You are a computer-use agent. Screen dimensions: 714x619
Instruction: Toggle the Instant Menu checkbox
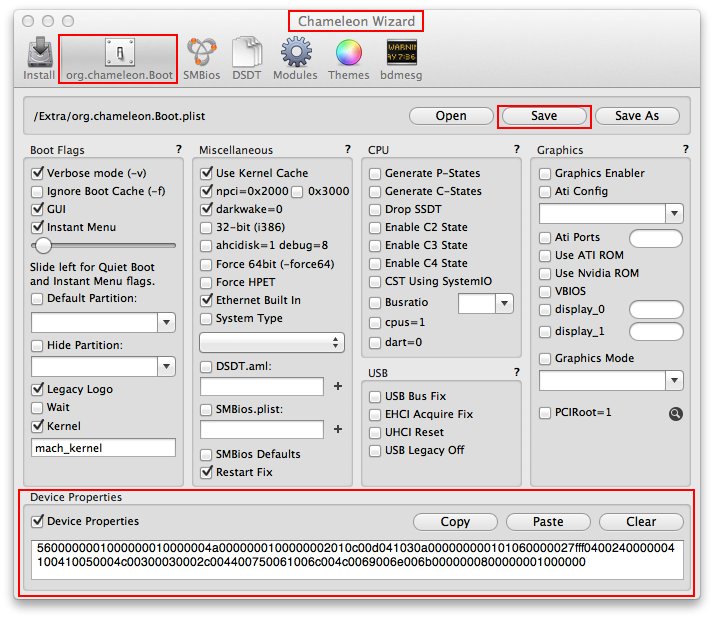37,227
